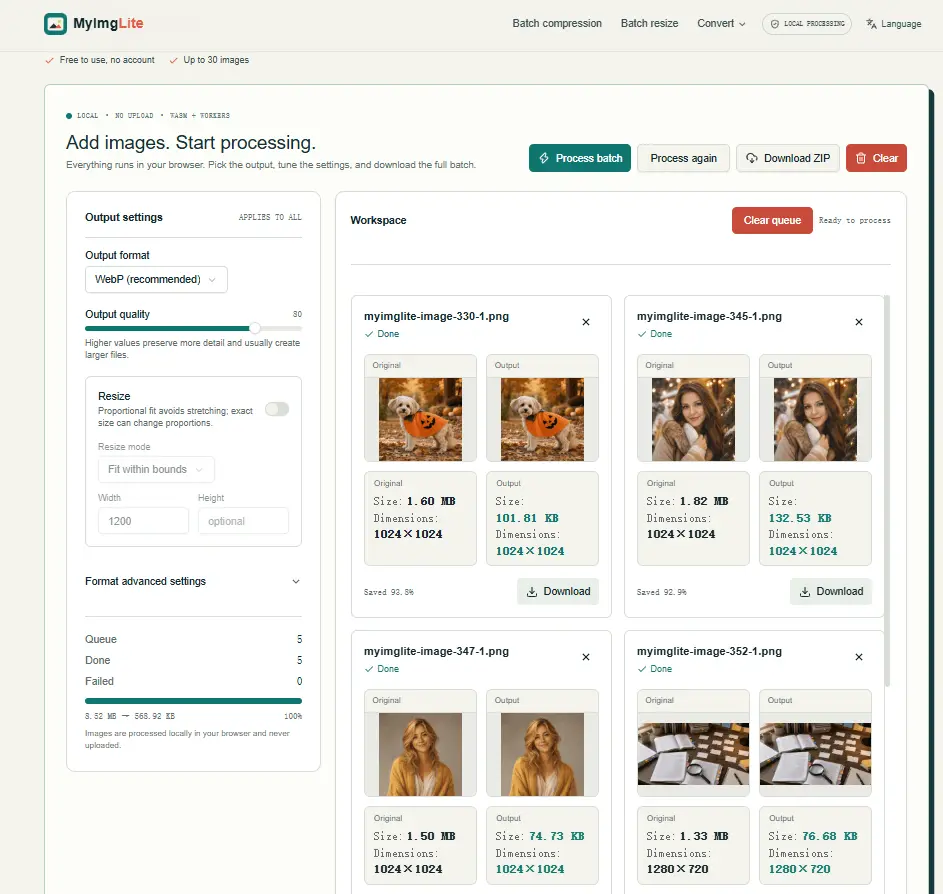The width and height of the screenshot is (943, 894).
Task: Click the red Clear button
Action: point(876,158)
